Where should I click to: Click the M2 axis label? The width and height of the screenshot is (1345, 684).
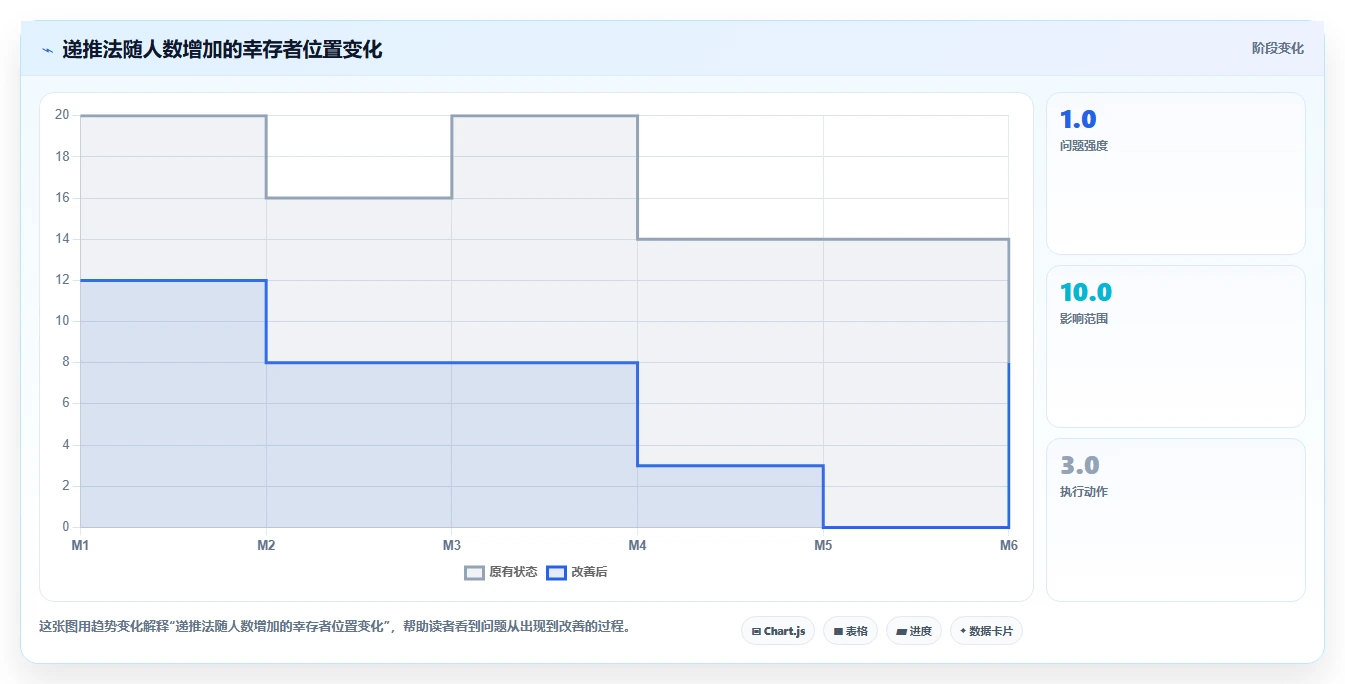pyautogui.click(x=266, y=545)
